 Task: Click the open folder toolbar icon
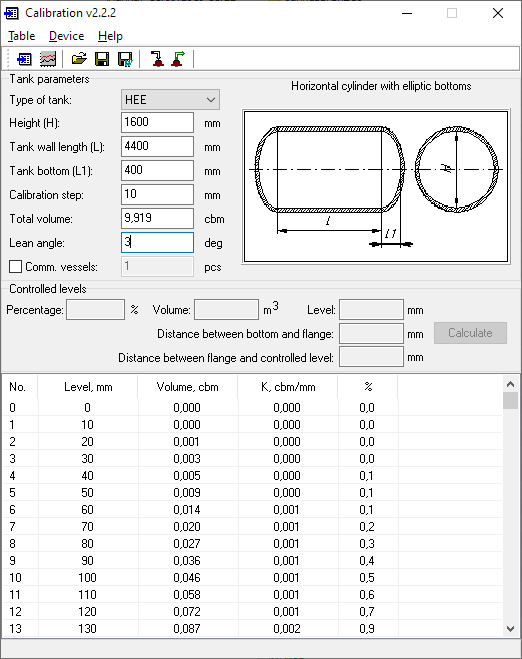coord(79,59)
